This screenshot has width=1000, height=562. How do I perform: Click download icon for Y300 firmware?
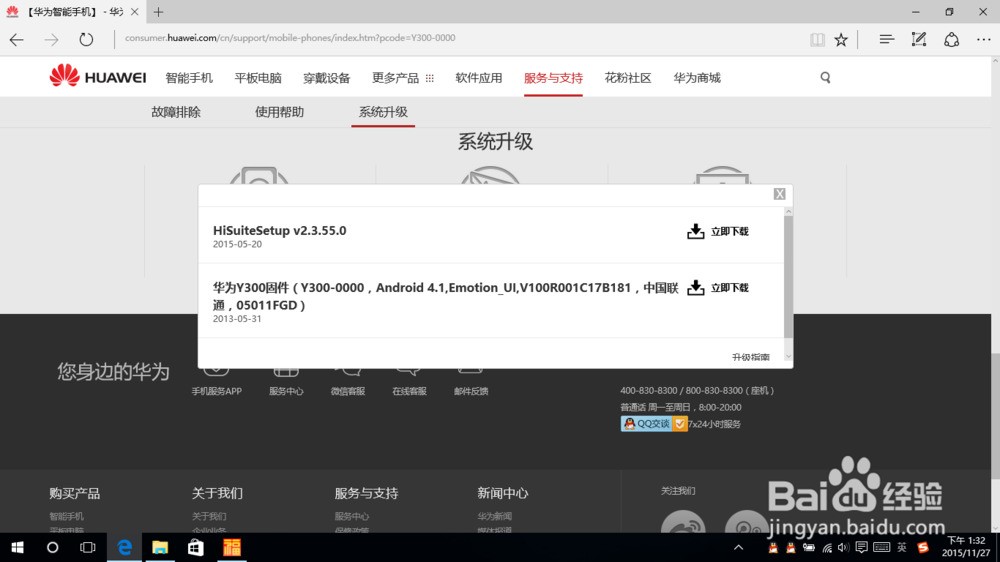coord(695,288)
